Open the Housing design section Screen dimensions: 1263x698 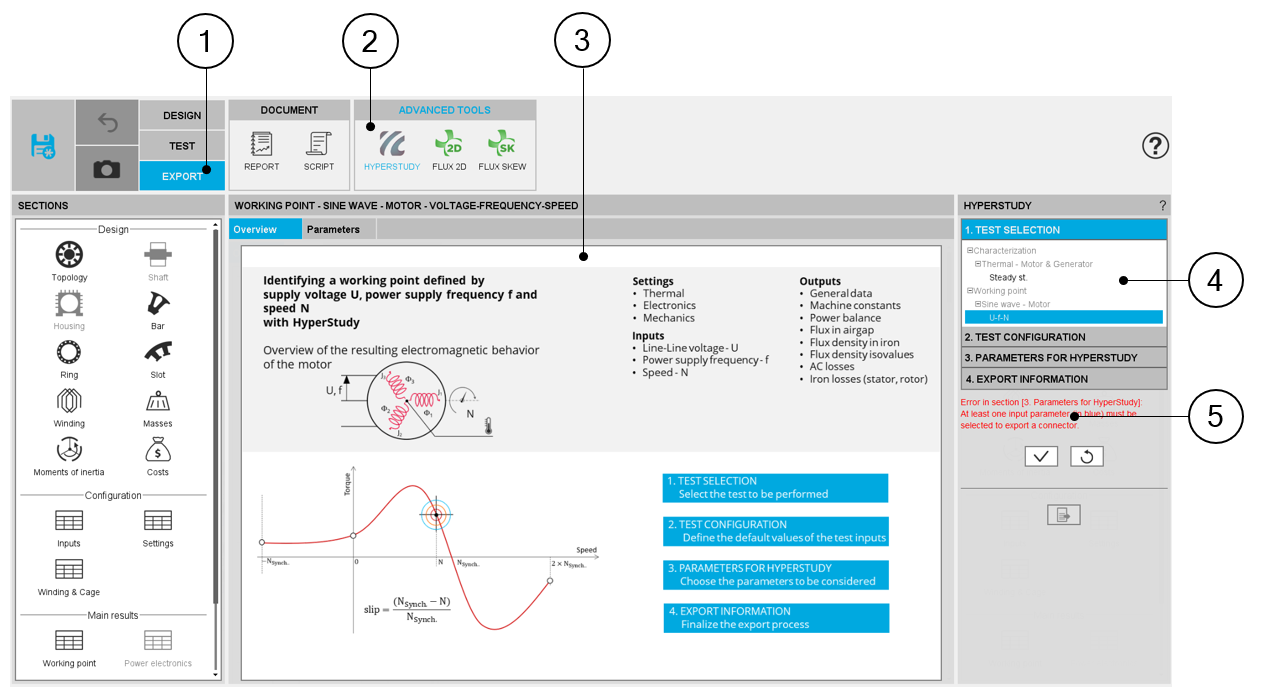click(69, 311)
